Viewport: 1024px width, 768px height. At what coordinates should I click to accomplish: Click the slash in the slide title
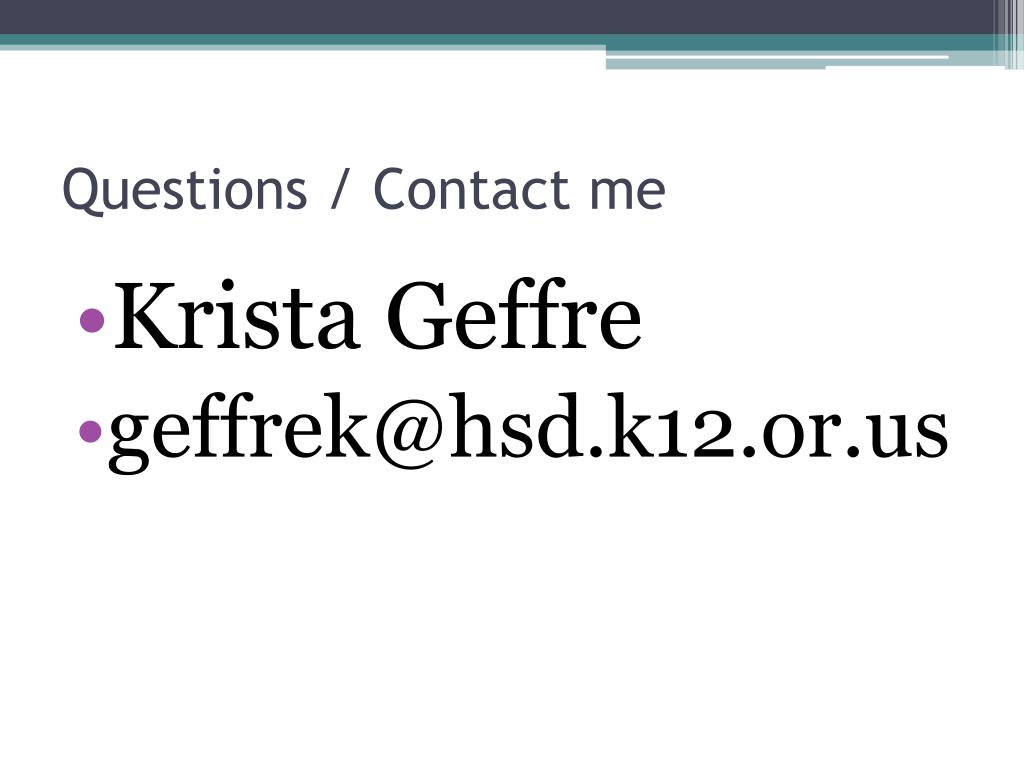pyautogui.click(x=339, y=188)
